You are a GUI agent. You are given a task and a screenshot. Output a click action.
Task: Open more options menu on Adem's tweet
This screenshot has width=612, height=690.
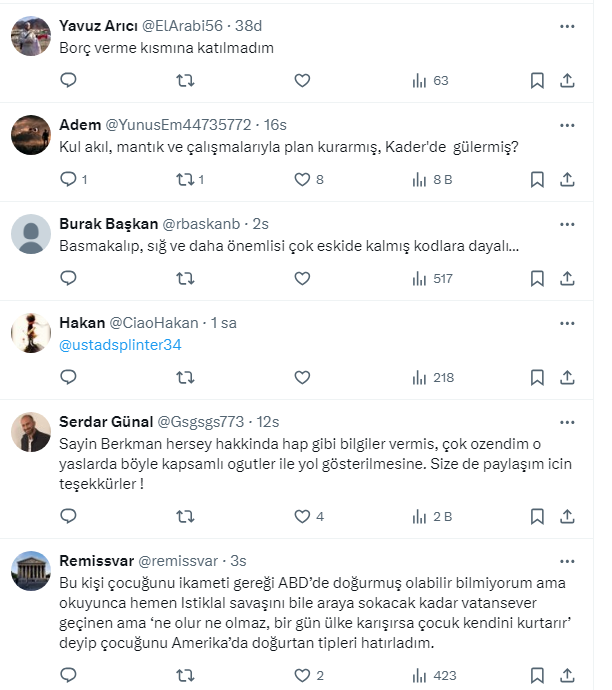coord(567,125)
